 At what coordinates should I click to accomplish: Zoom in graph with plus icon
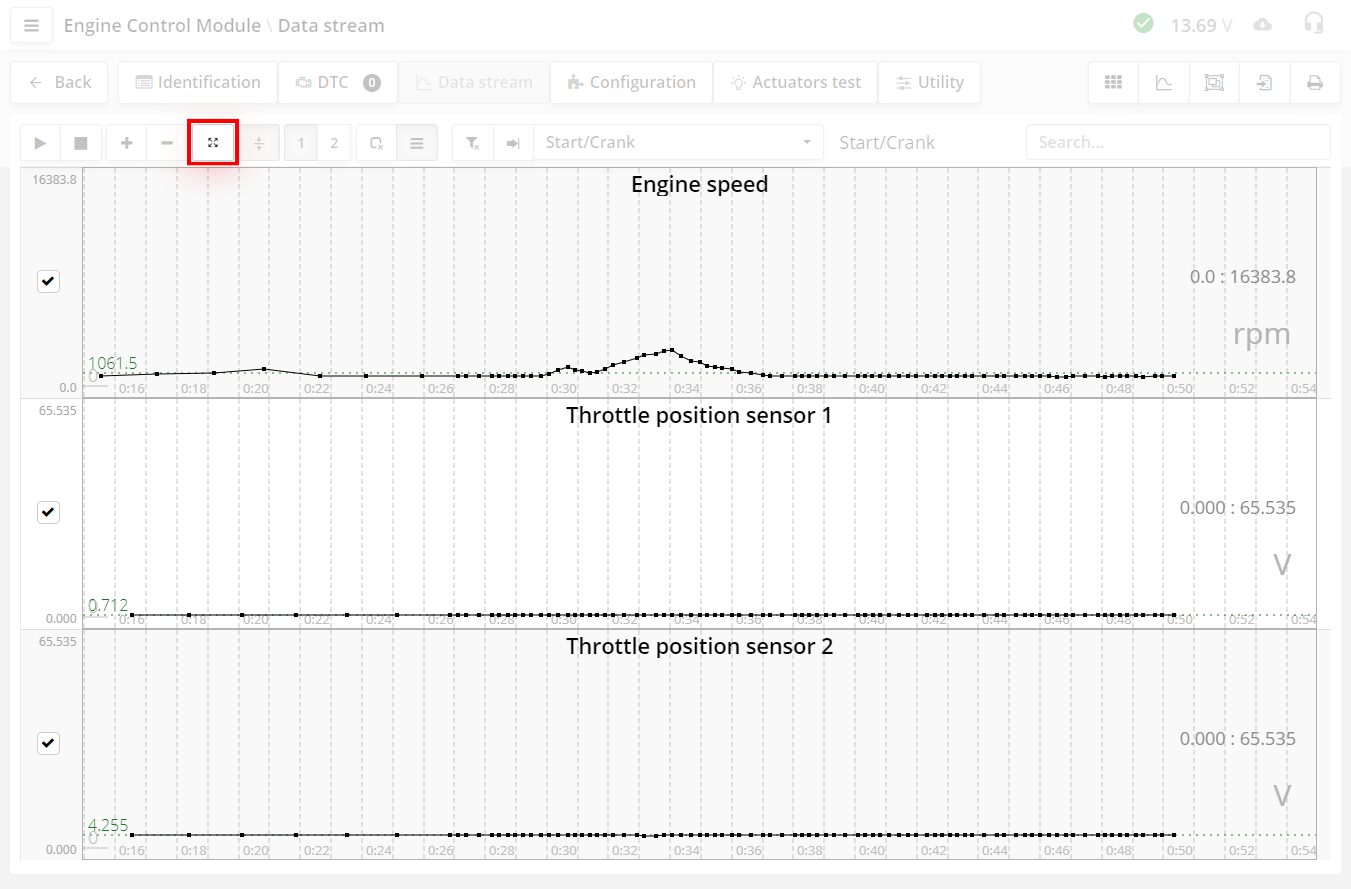click(126, 143)
